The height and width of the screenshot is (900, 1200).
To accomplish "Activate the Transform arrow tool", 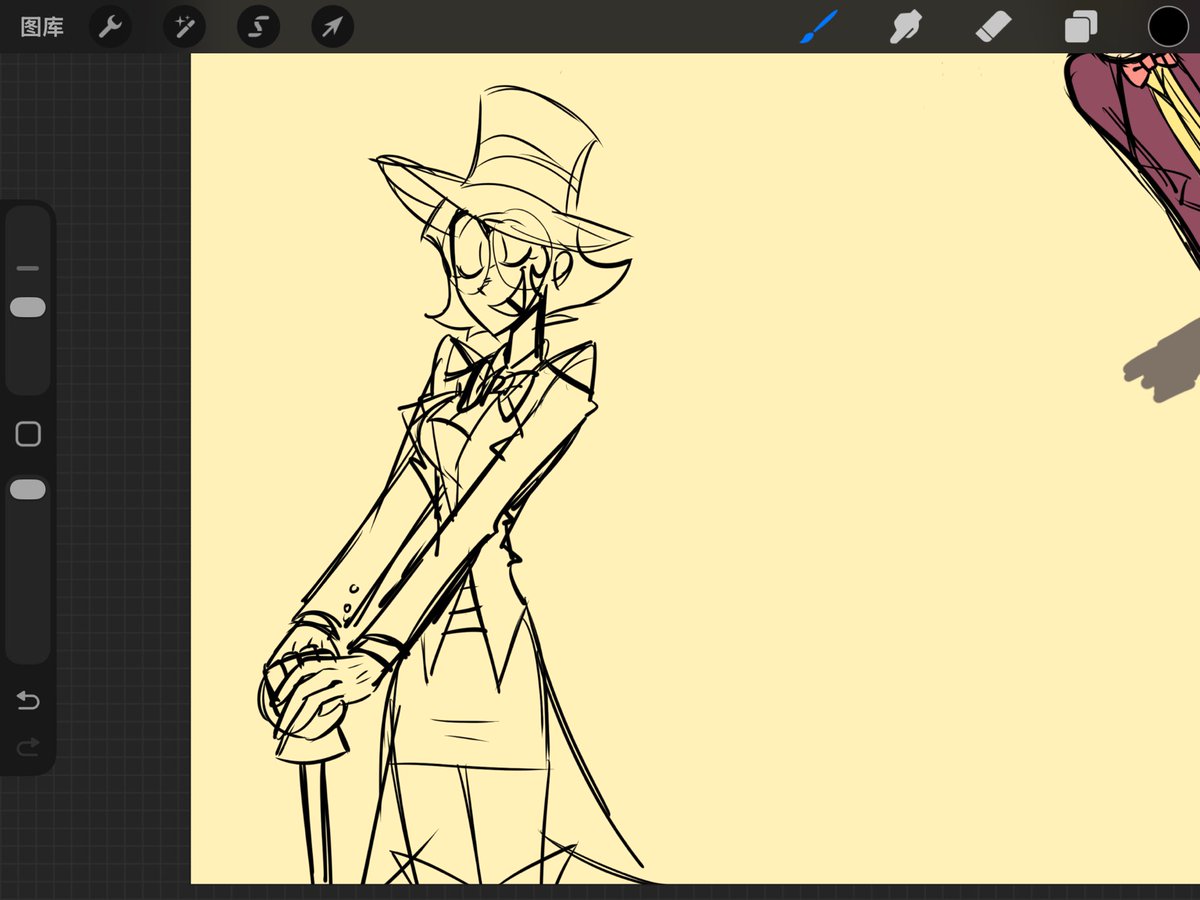I will click(x=332, y=27).
